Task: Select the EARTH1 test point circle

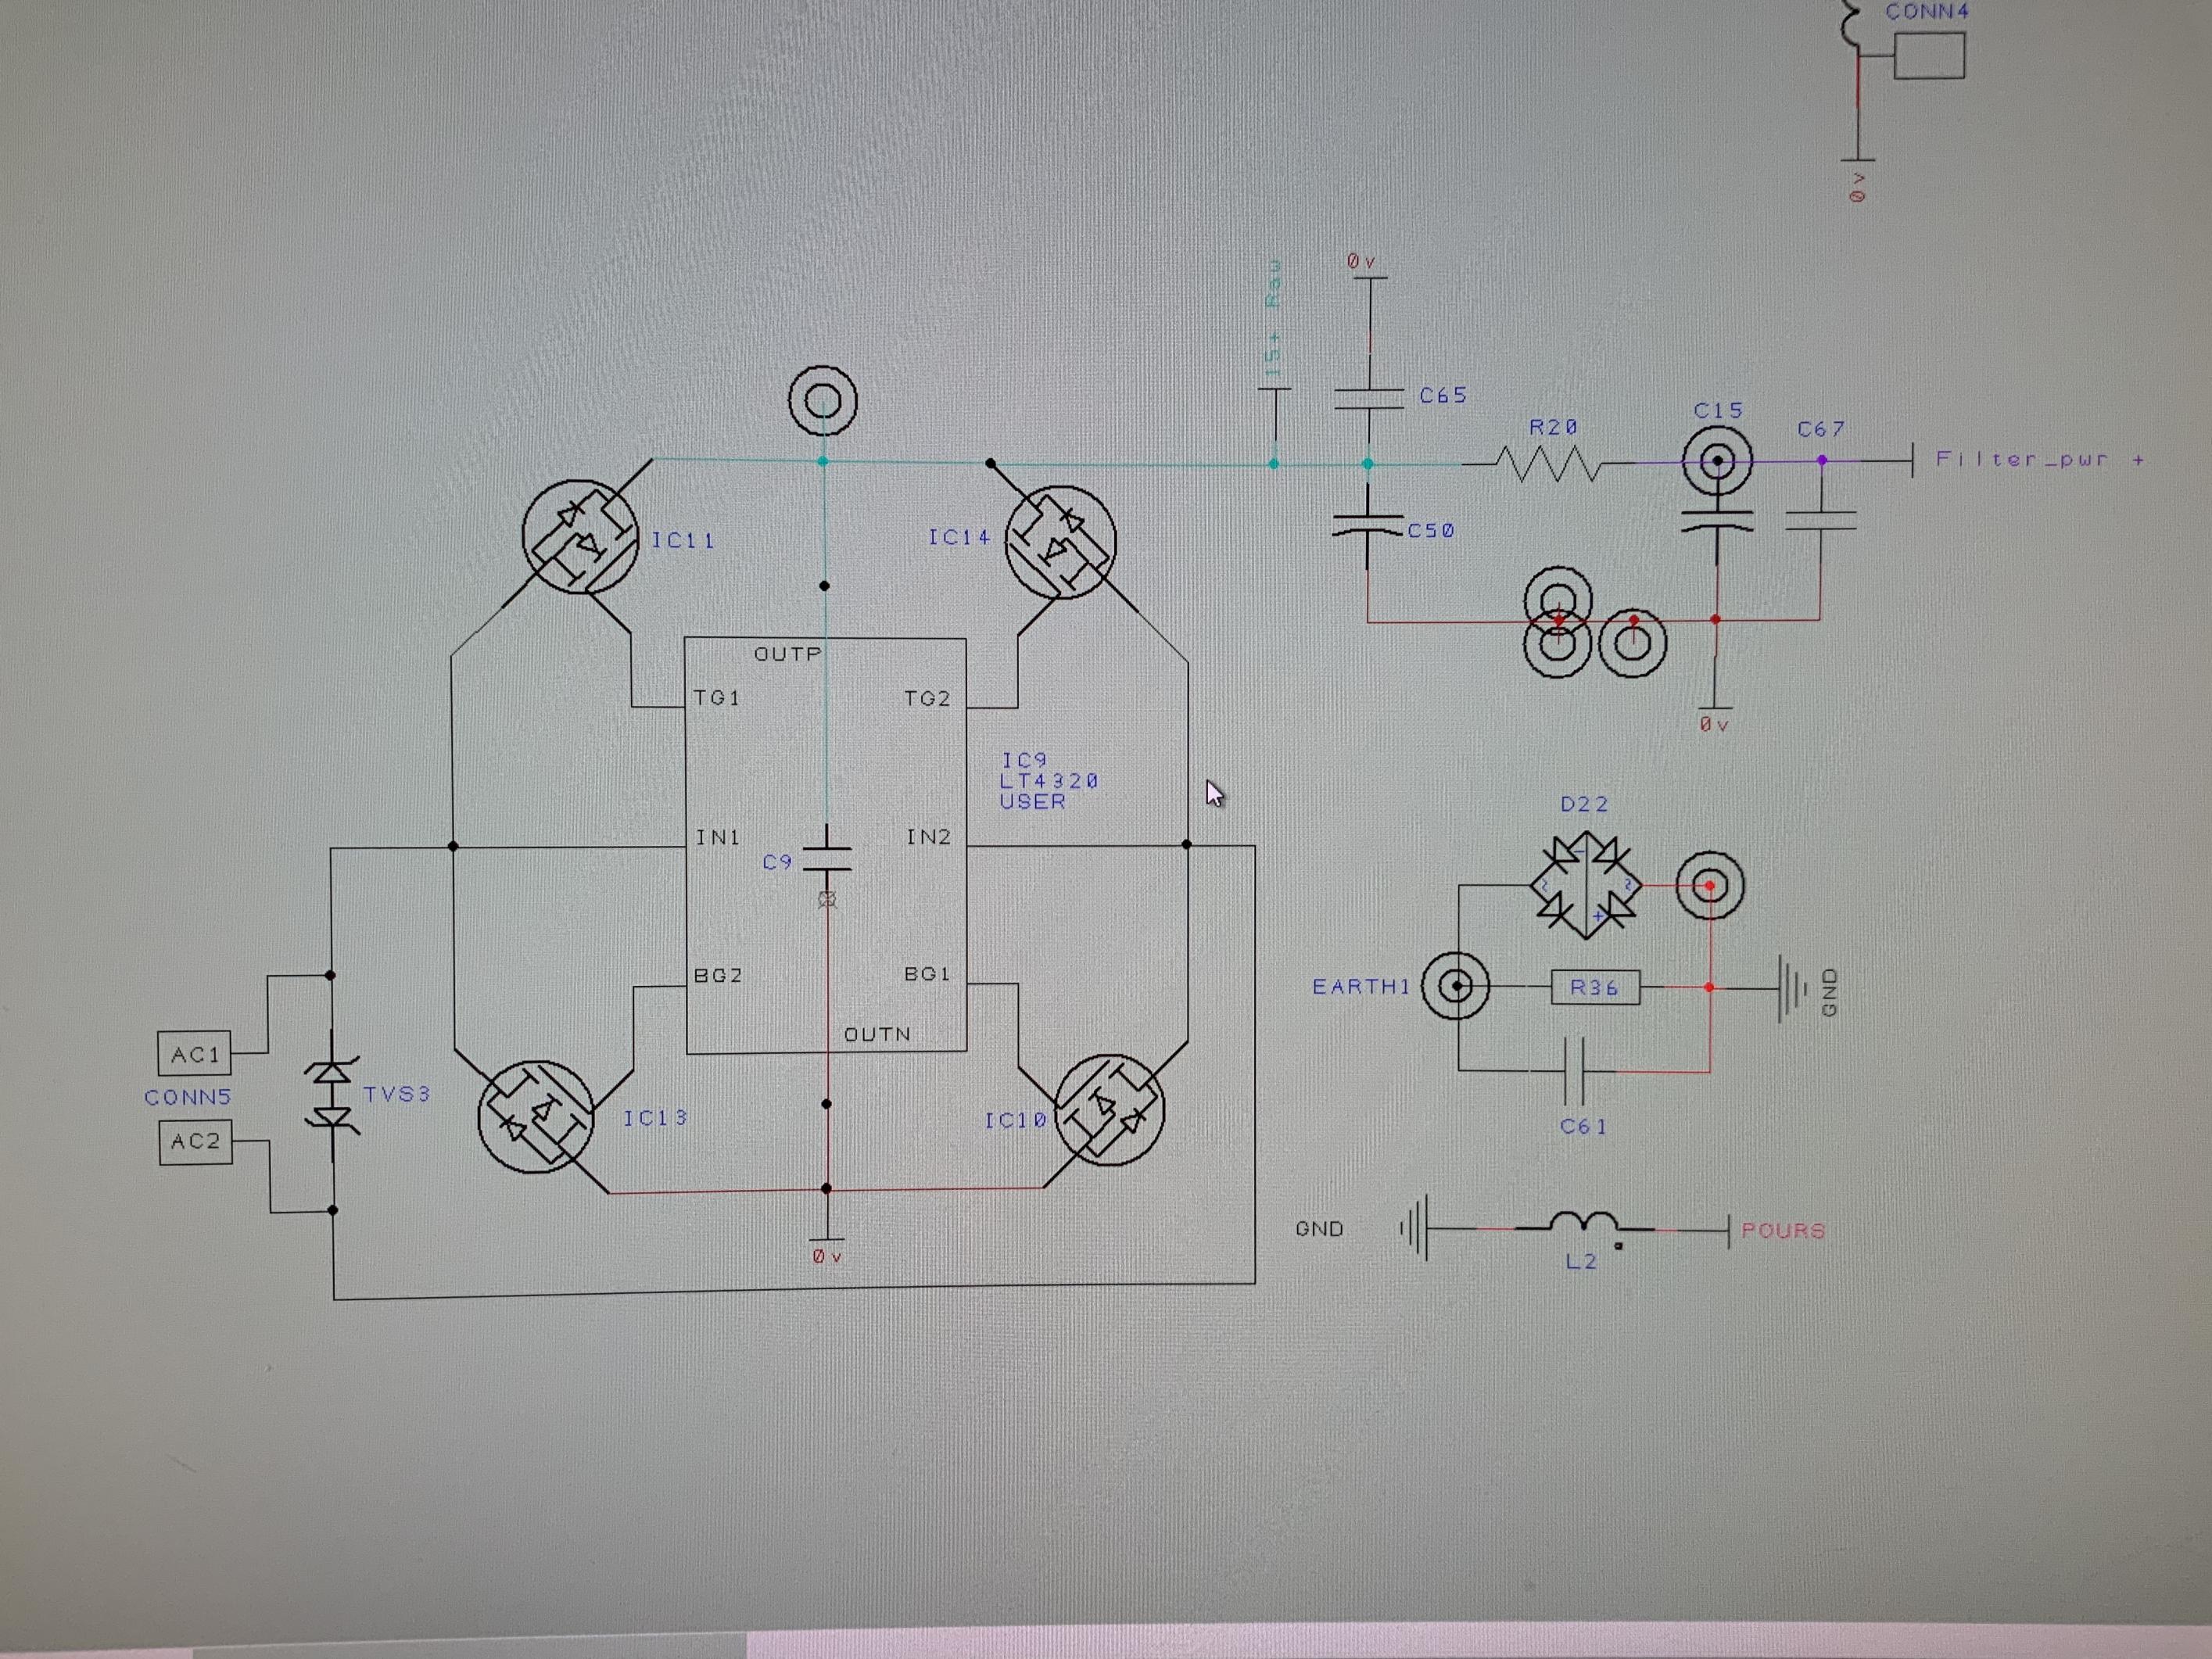Action: click(1456, 986)
